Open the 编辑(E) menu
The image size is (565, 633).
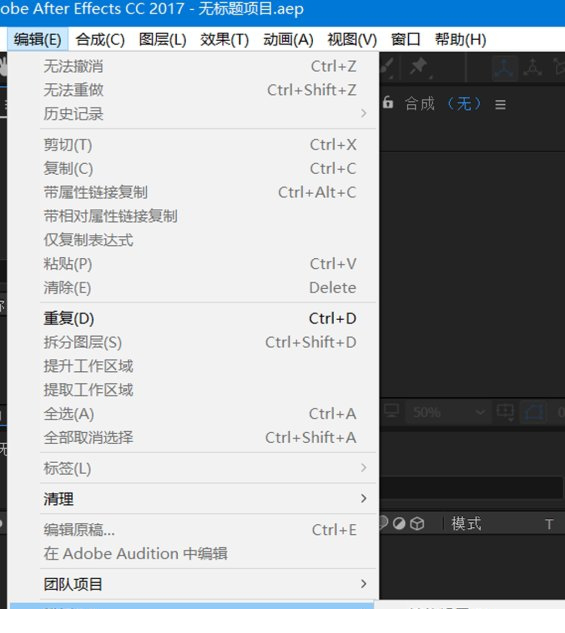38,40
